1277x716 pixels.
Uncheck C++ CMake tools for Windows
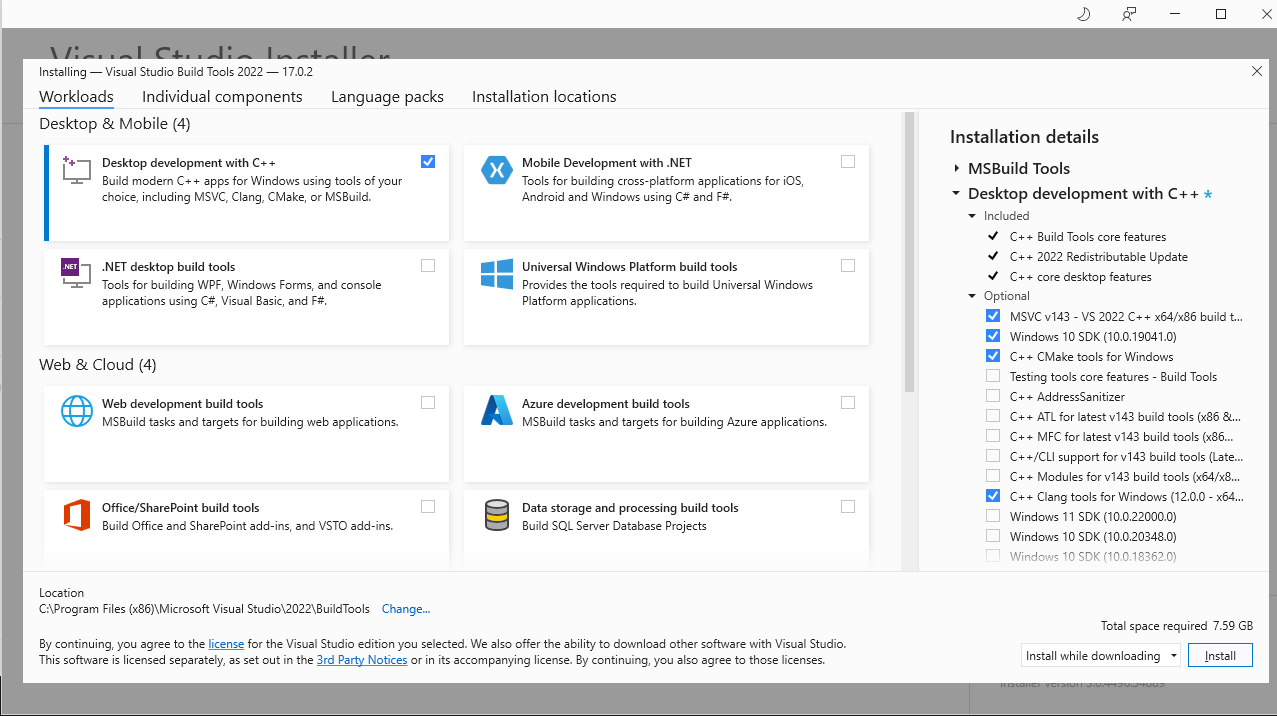[993, 356]
